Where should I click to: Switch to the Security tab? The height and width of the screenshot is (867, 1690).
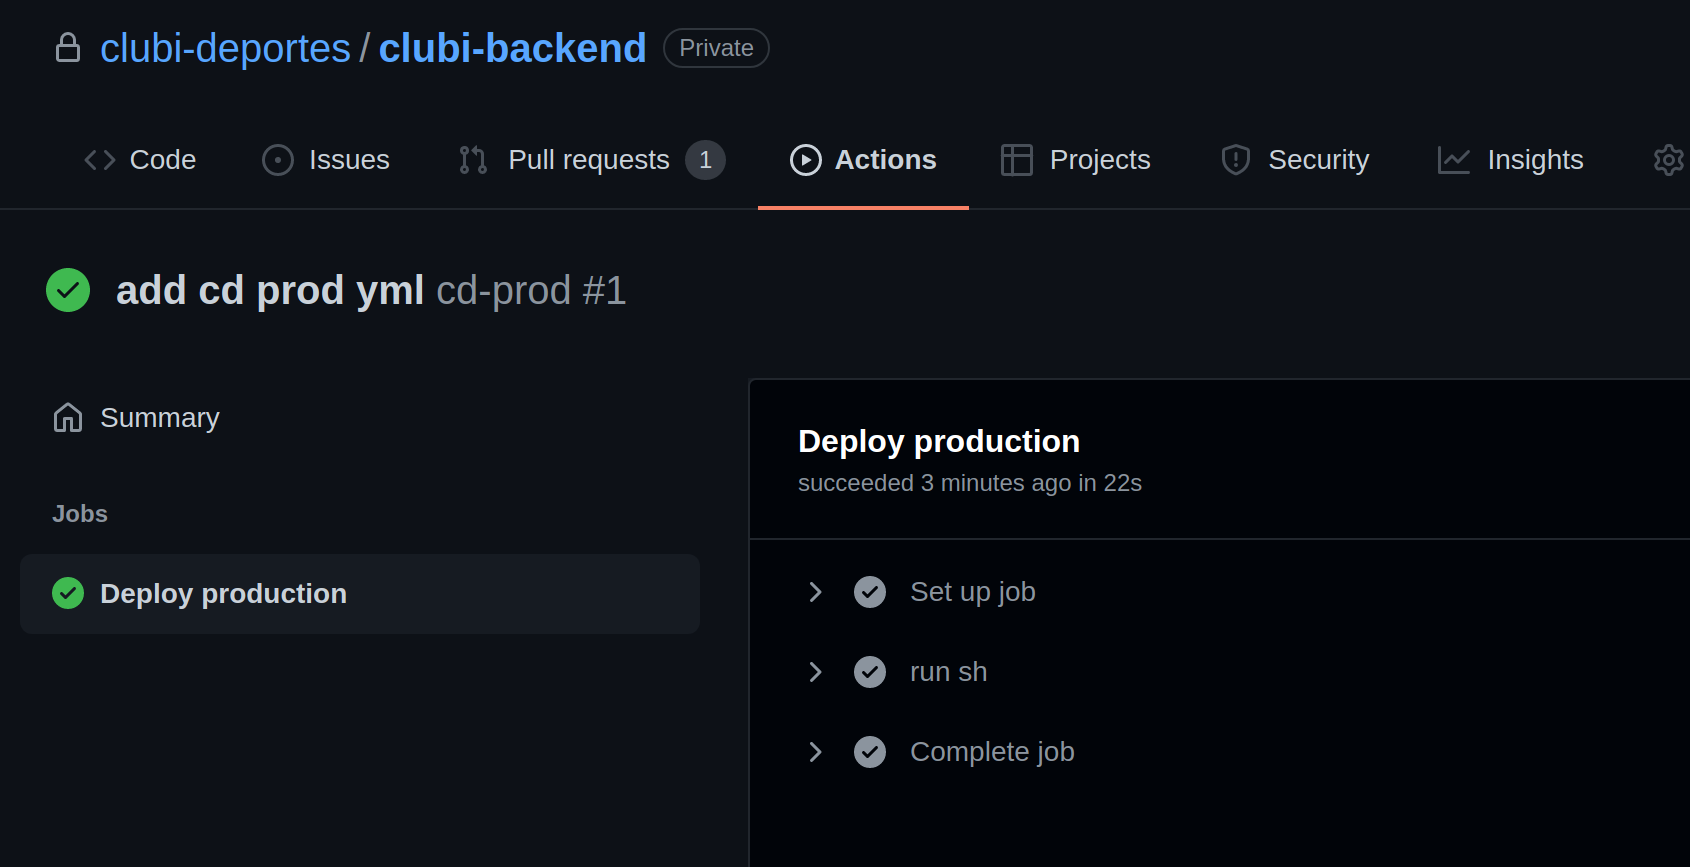1317,160
